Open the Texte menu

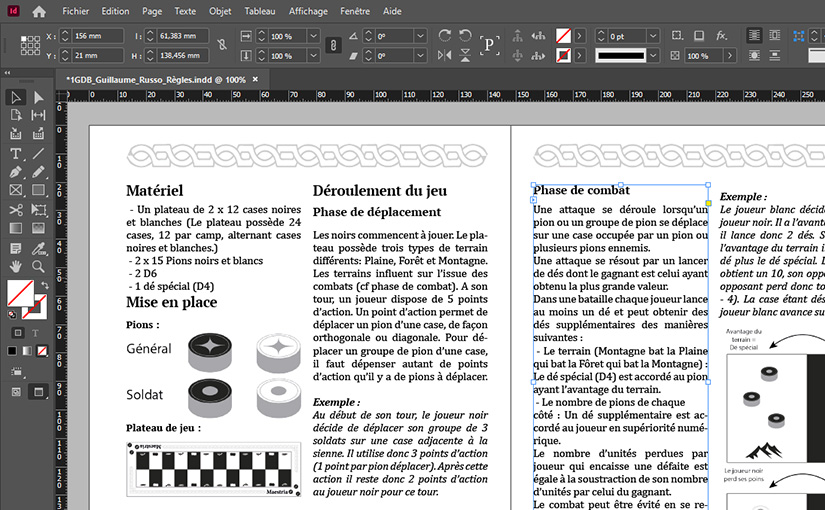click(x=185, y=11)
